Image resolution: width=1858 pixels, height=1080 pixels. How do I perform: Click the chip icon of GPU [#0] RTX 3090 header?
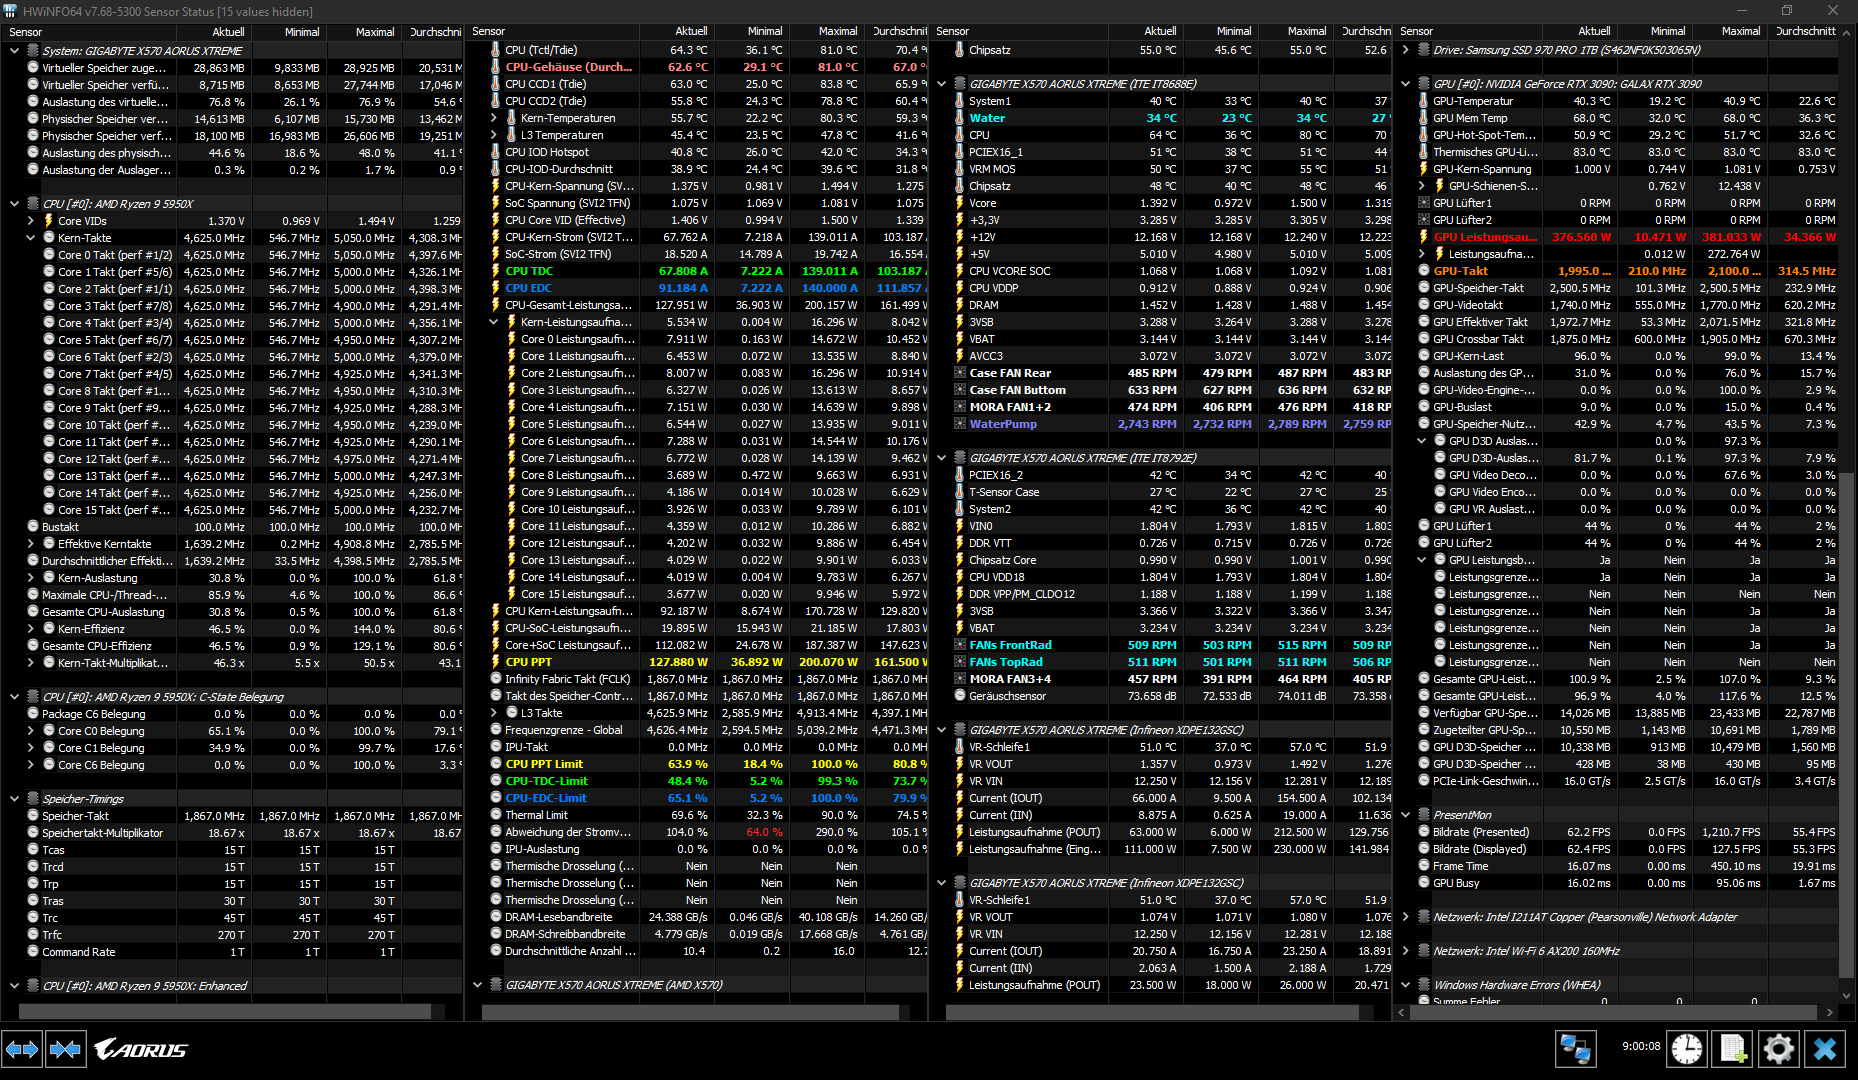coord(1423,84)
